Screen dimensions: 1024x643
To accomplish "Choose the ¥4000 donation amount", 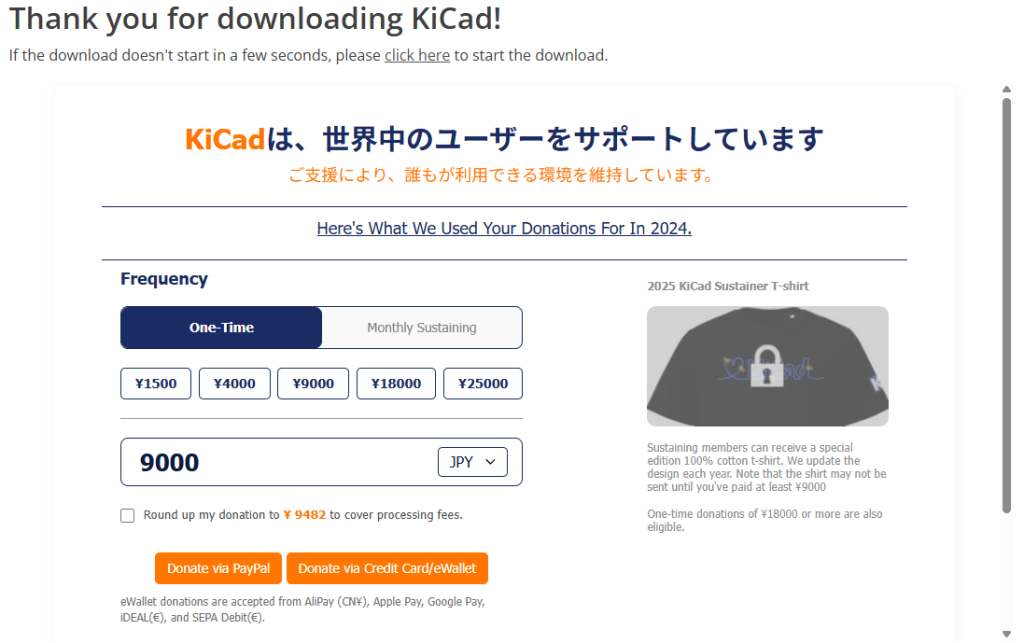I will (234, 384).
